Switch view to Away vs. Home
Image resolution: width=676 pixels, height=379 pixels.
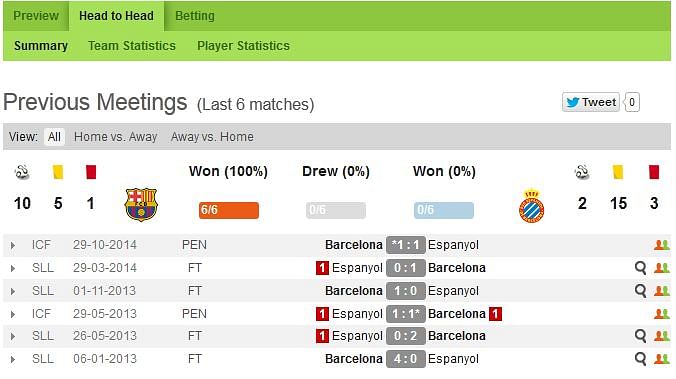point(212,137)
